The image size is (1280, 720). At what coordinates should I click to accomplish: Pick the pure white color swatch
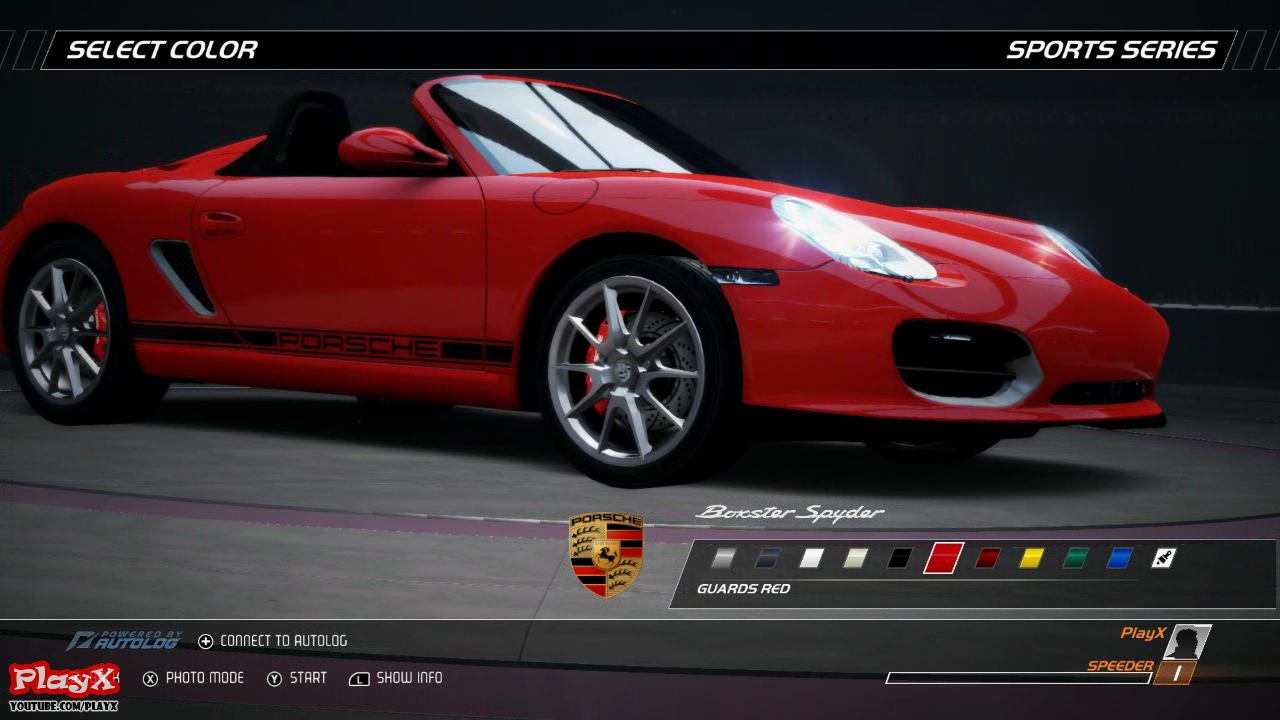click(x=811, y=558)
